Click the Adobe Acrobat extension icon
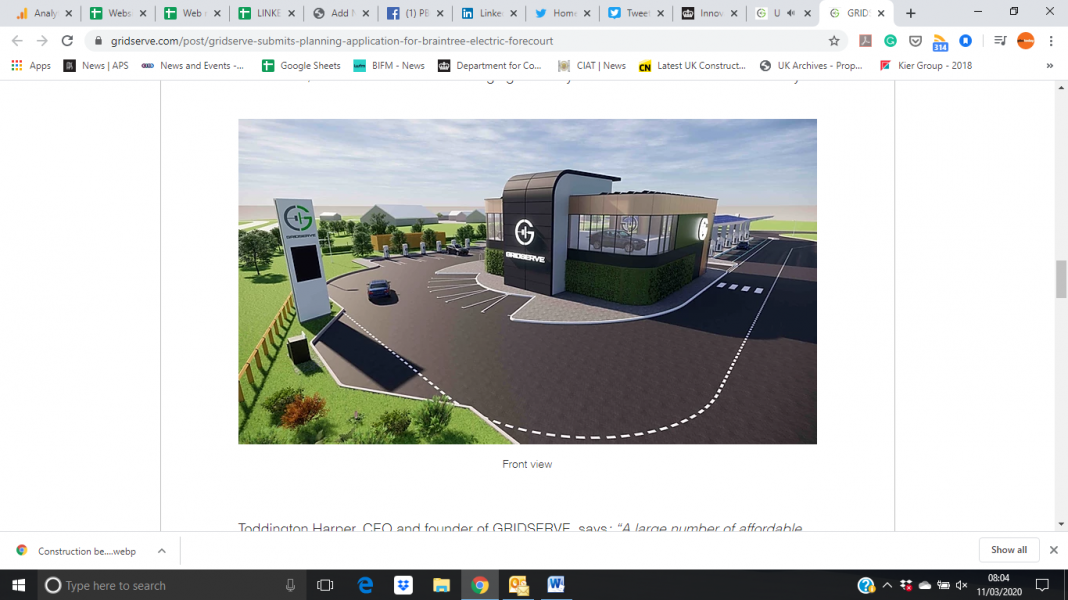Image resolution: width=1068 pixels, height=600 pixels. click(x=865, y=41)
